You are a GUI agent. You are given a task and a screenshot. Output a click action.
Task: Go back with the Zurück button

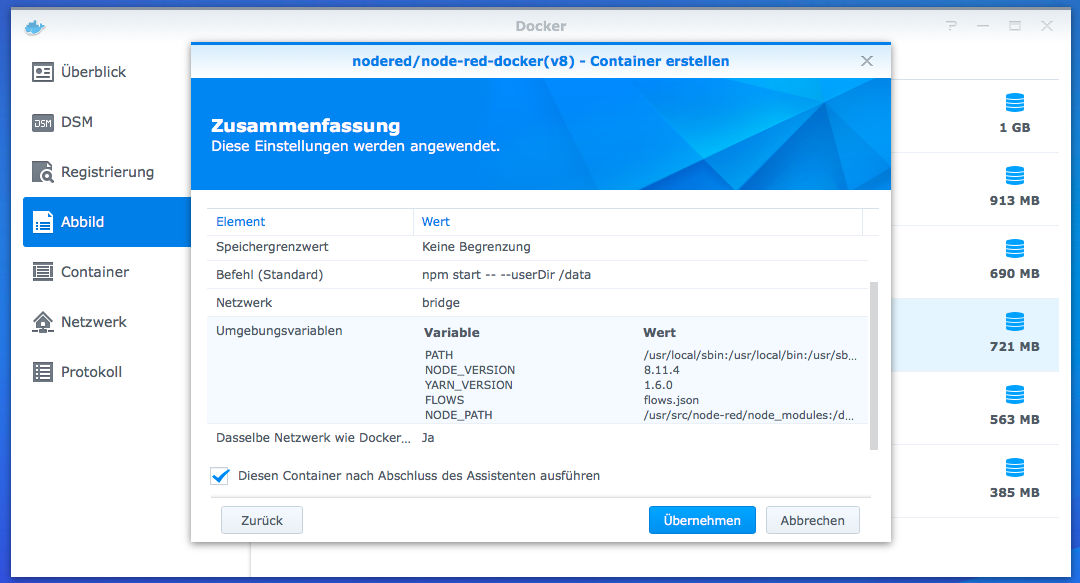click(262, 520)
